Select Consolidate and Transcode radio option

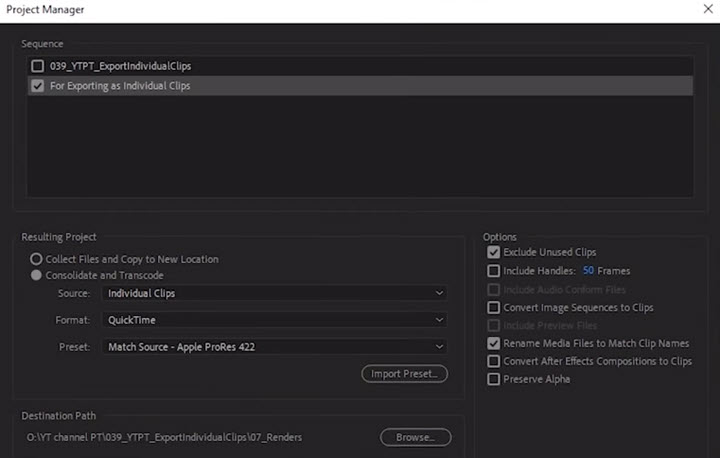click(x=36, y=275)
